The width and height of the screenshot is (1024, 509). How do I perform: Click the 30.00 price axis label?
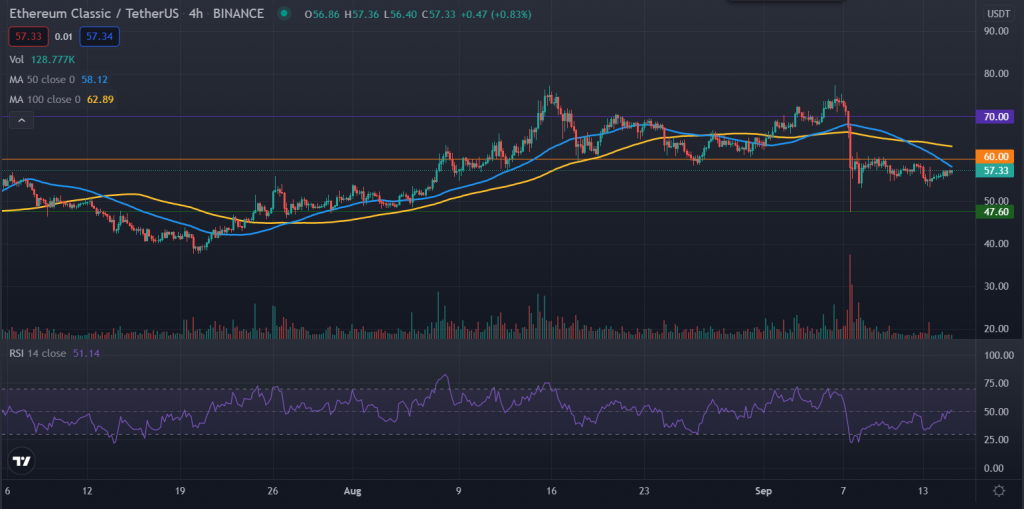[x=999, y=286]
